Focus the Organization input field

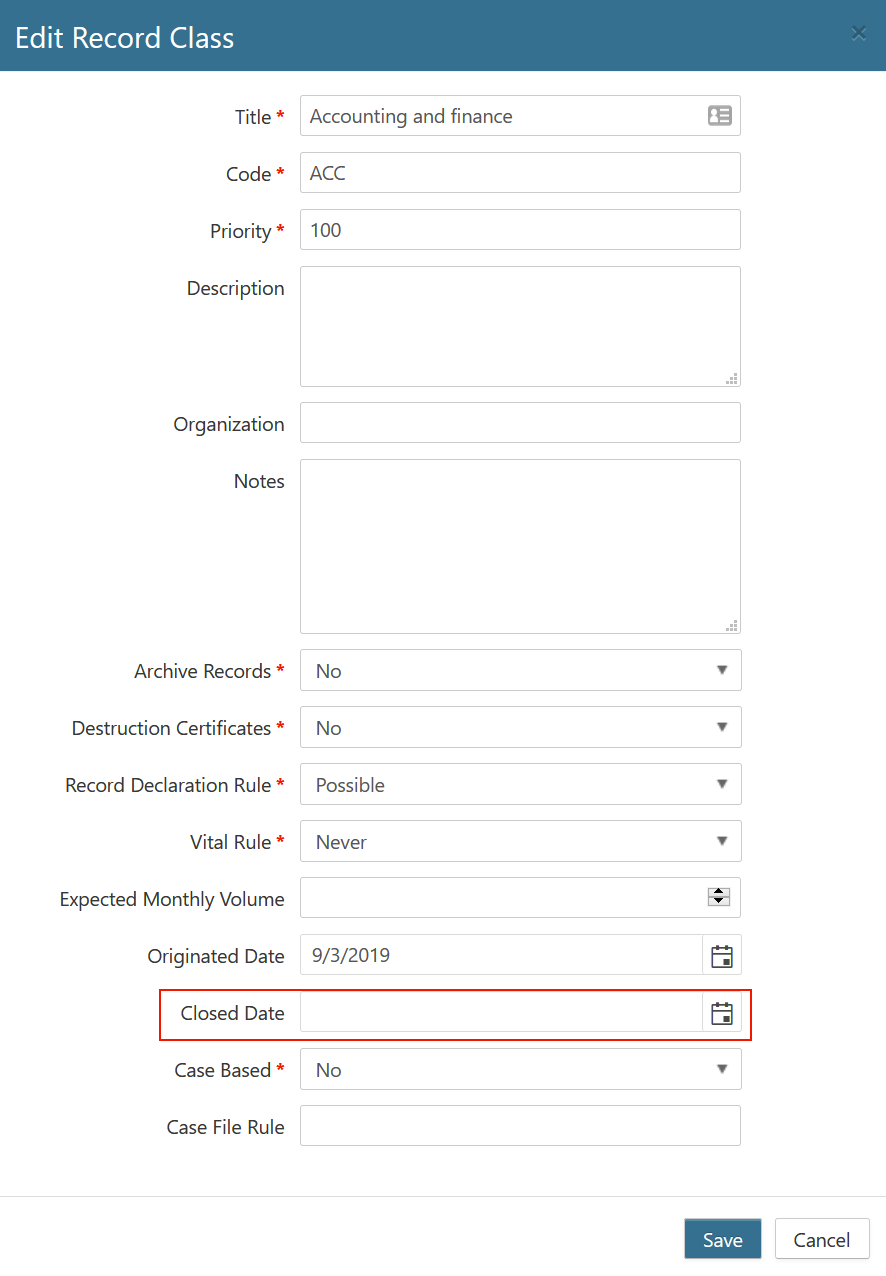click(520, 423)
